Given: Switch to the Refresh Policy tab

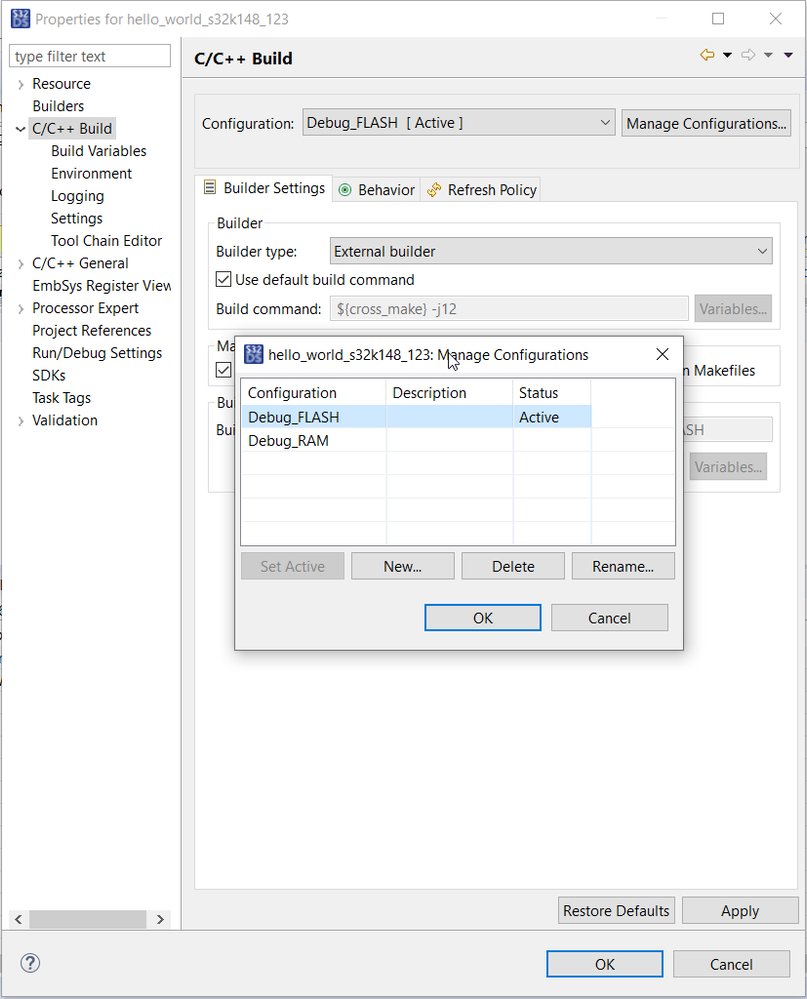Looking at the screenshot, I should point(481,190).
